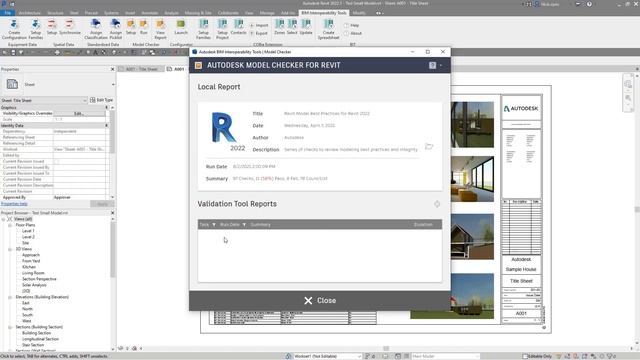Collapse Sections (Building Section) node
Image resolution: width=640 pixels, height=360 pixels.
tap(10, 327)
